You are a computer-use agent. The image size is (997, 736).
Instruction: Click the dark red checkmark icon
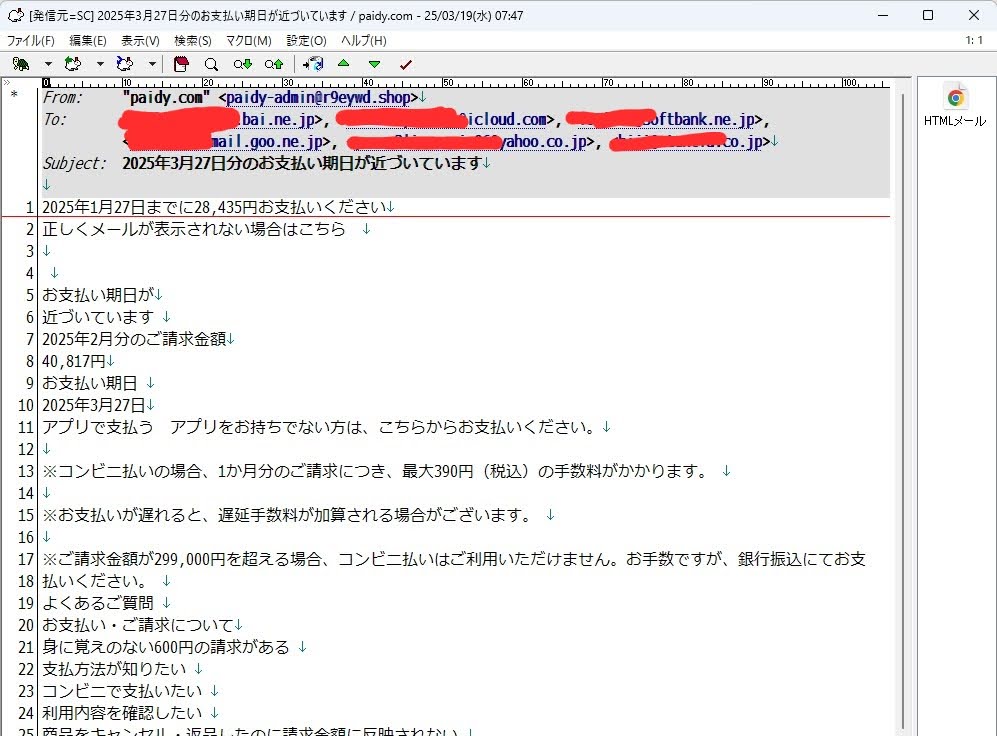405,64
